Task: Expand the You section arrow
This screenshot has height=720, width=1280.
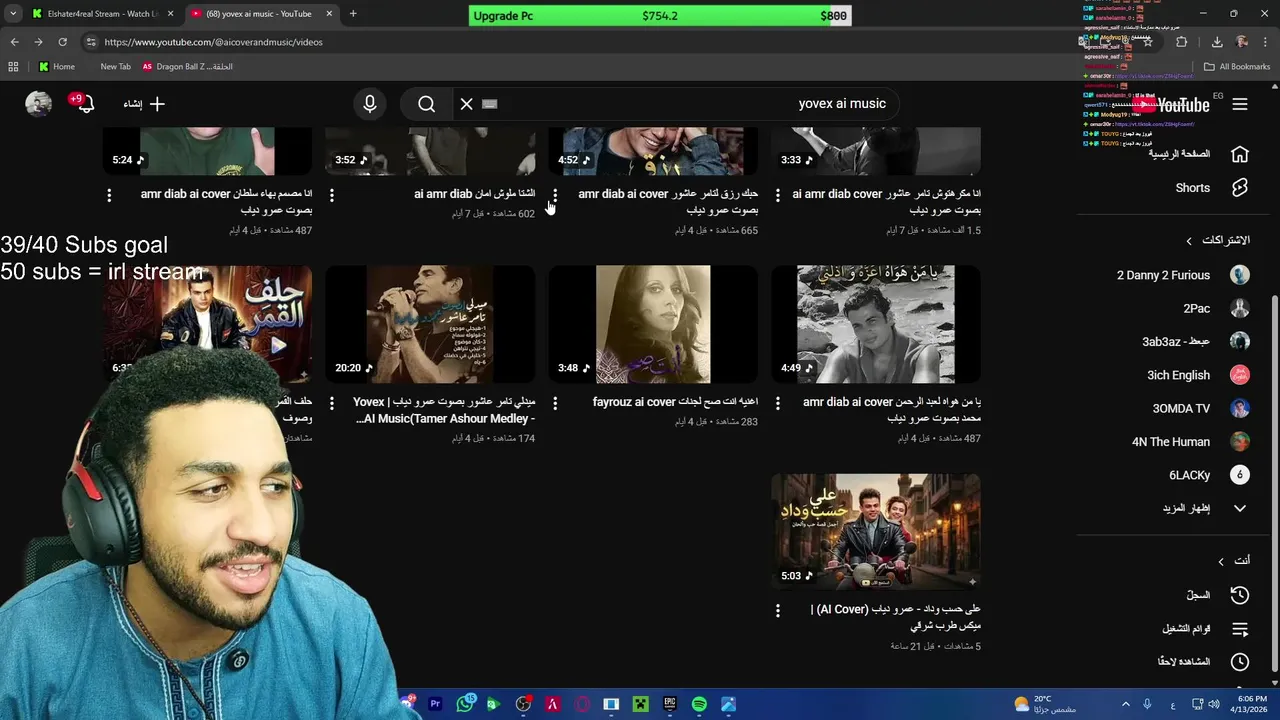Action: click(1221, 561)
